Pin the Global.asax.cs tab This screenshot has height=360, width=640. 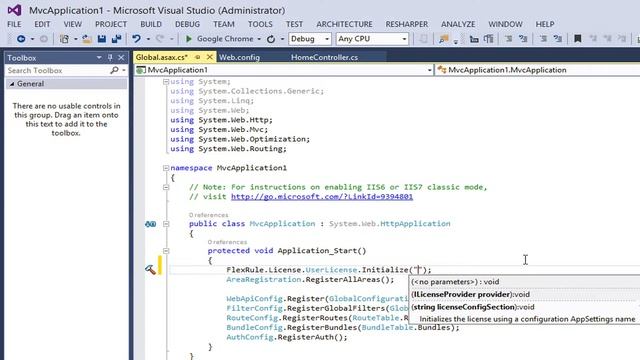pos(198,57)
